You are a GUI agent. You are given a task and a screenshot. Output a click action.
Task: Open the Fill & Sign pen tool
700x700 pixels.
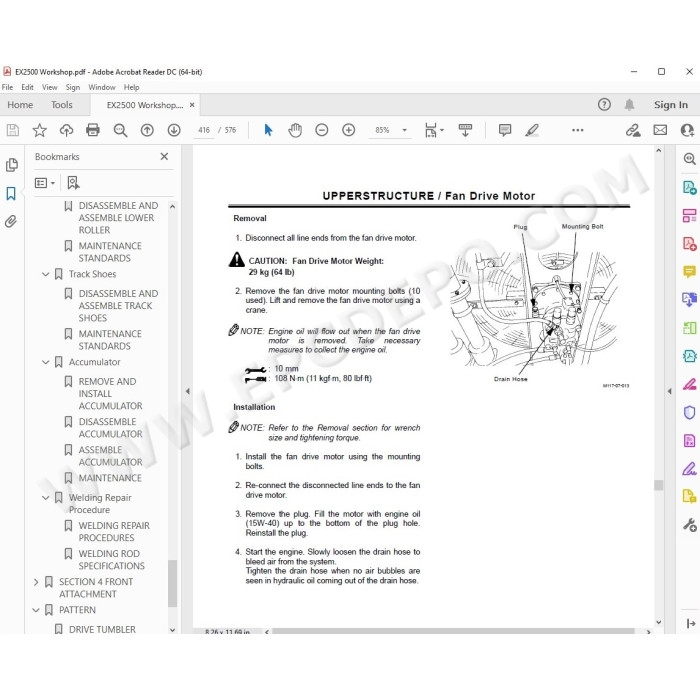pos(689,469)
